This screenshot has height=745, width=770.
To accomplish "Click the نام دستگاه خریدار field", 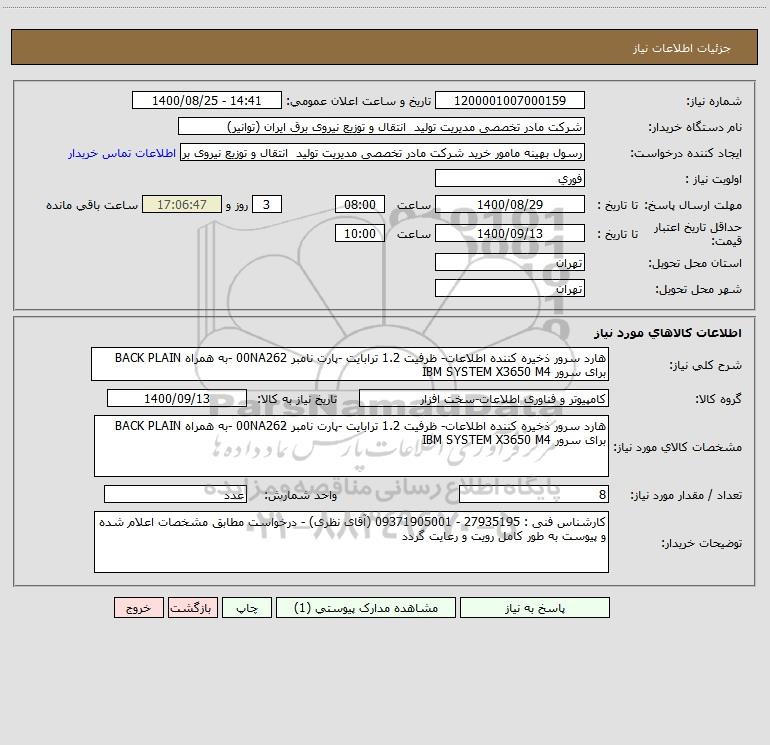I will [x=381, y=126].
